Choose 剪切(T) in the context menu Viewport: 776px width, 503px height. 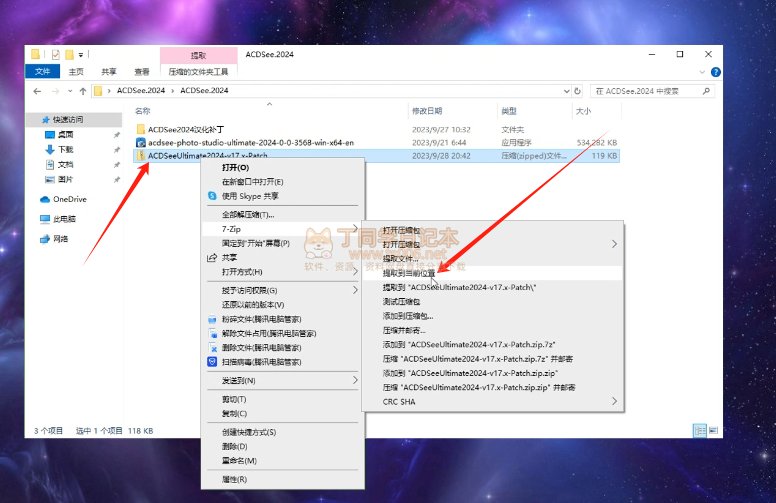point(283,399)
